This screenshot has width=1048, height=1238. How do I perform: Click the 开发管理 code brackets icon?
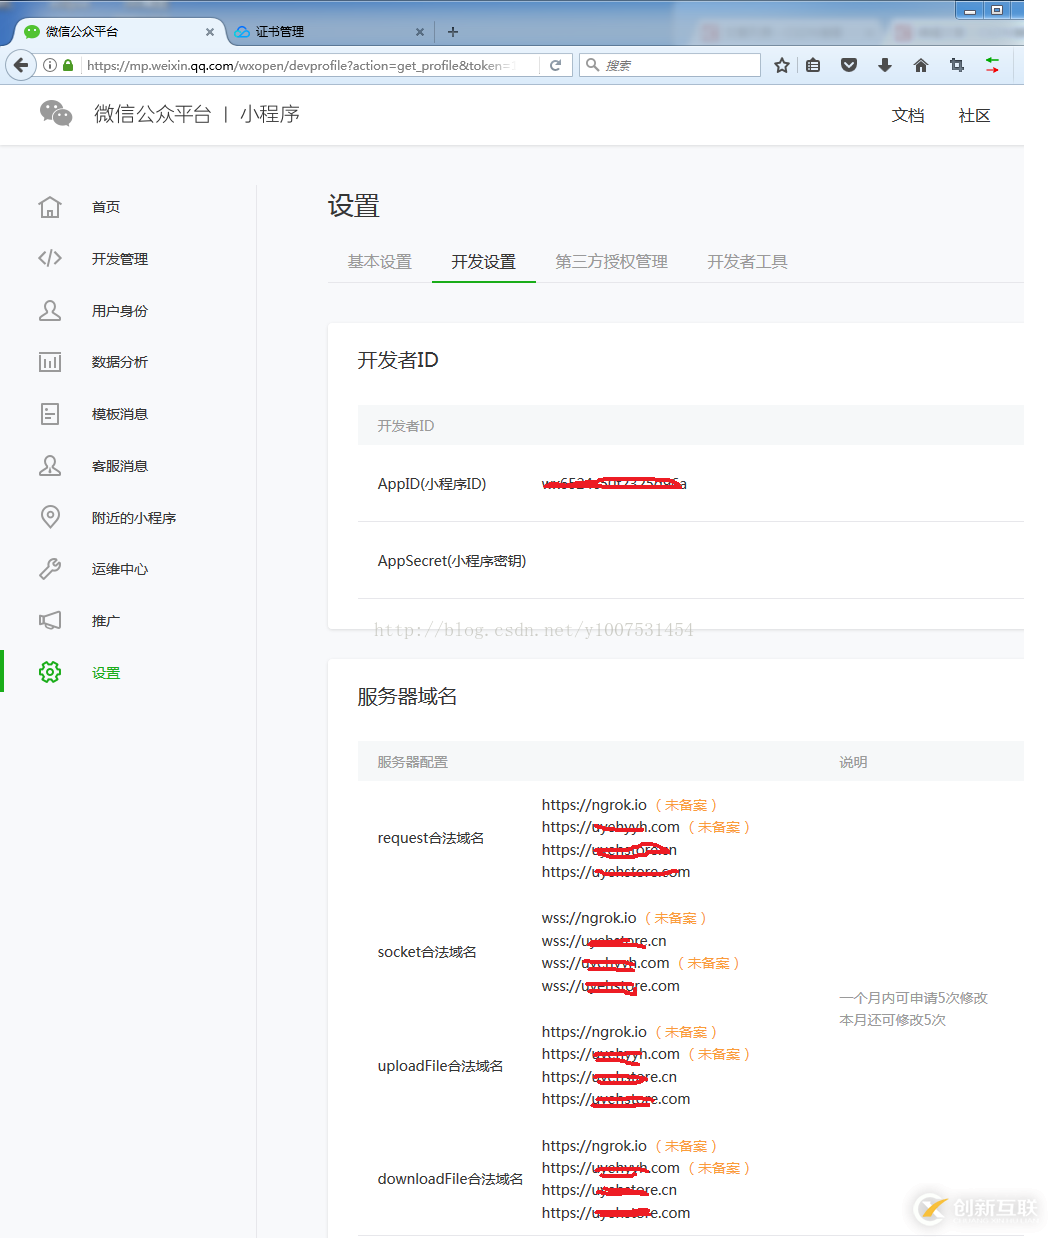[x=50, y=258]
